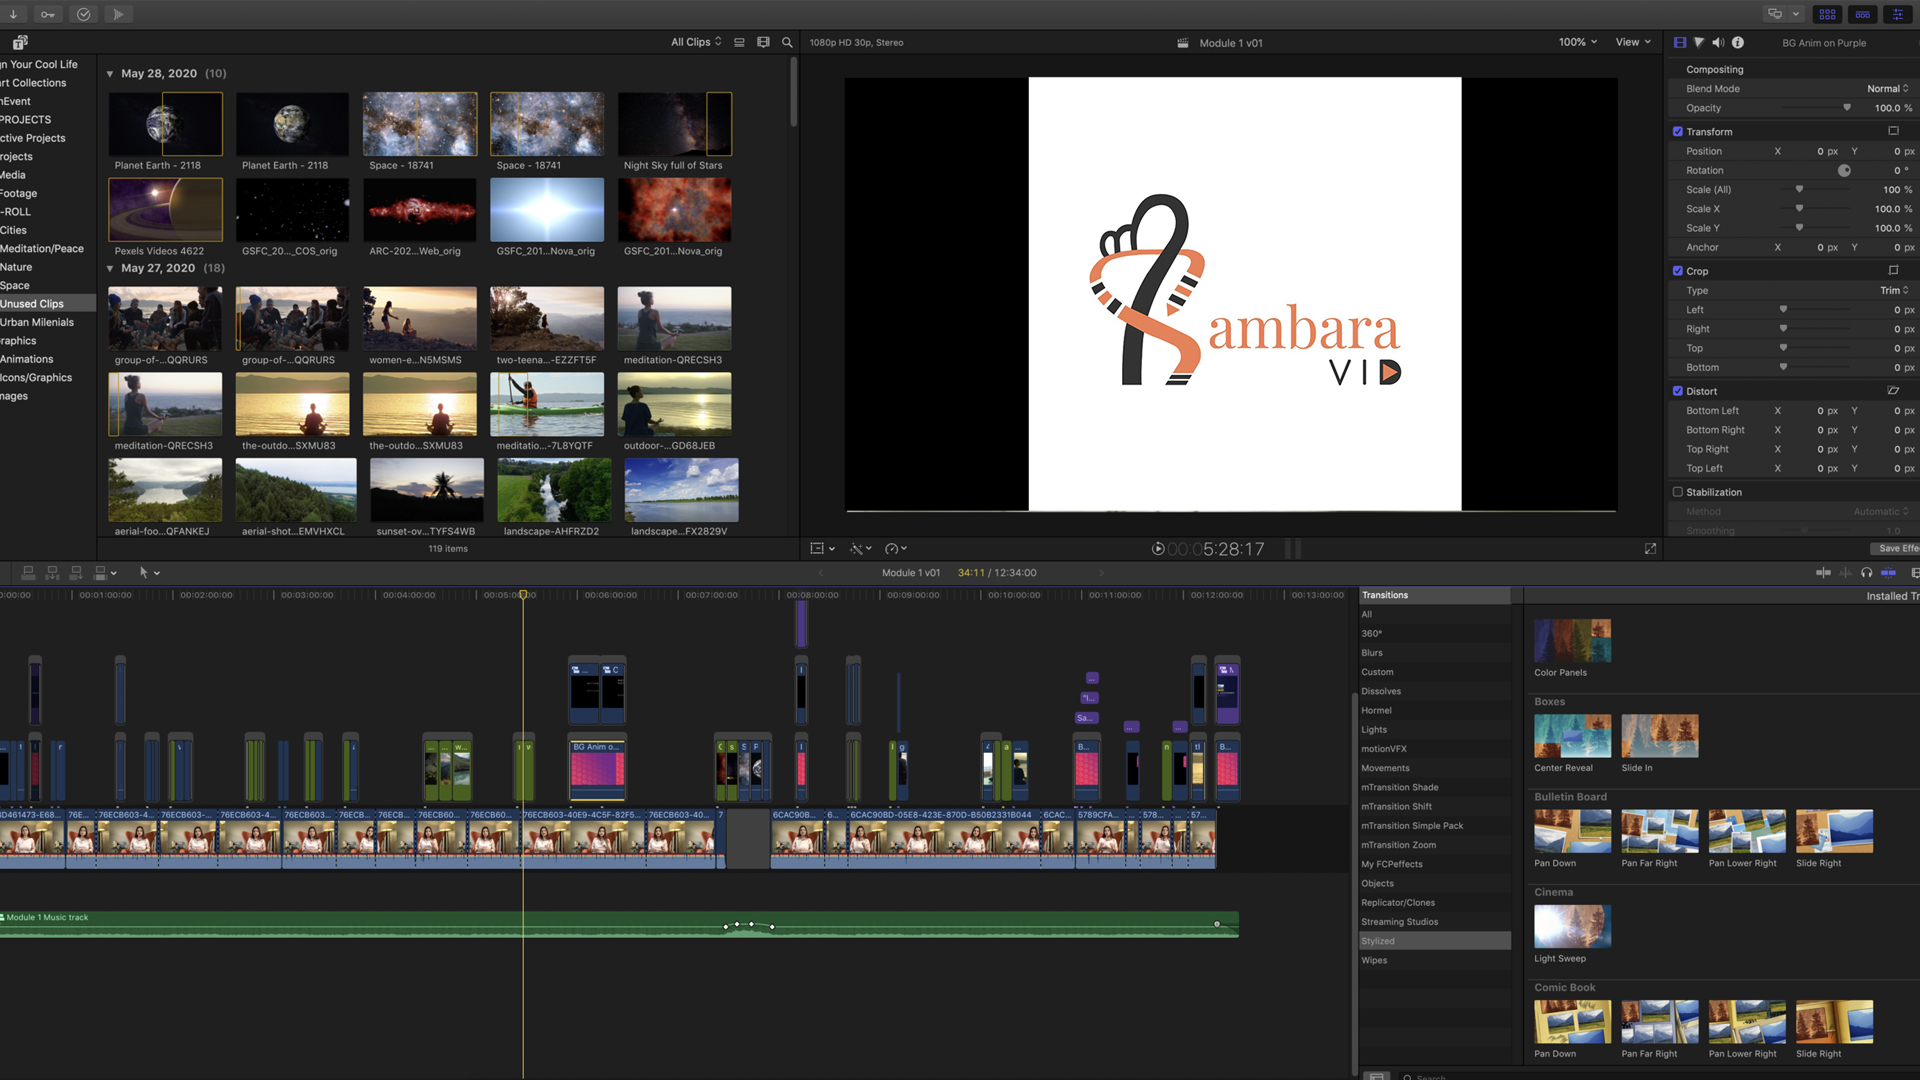1920x1080 pixels.
Task: Click the viewer fullscreen arrows icon
Action: [x=1650, y=548]
